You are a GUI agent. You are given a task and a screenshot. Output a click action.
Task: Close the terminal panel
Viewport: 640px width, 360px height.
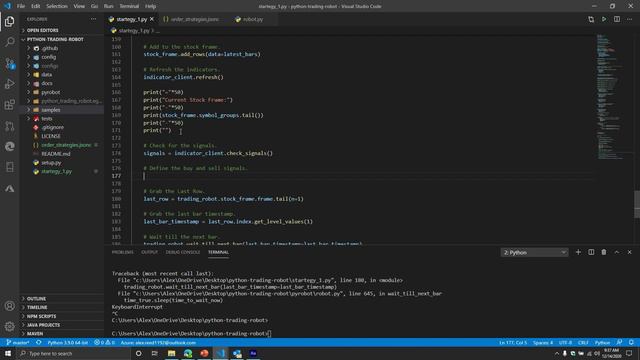[629, 252]
